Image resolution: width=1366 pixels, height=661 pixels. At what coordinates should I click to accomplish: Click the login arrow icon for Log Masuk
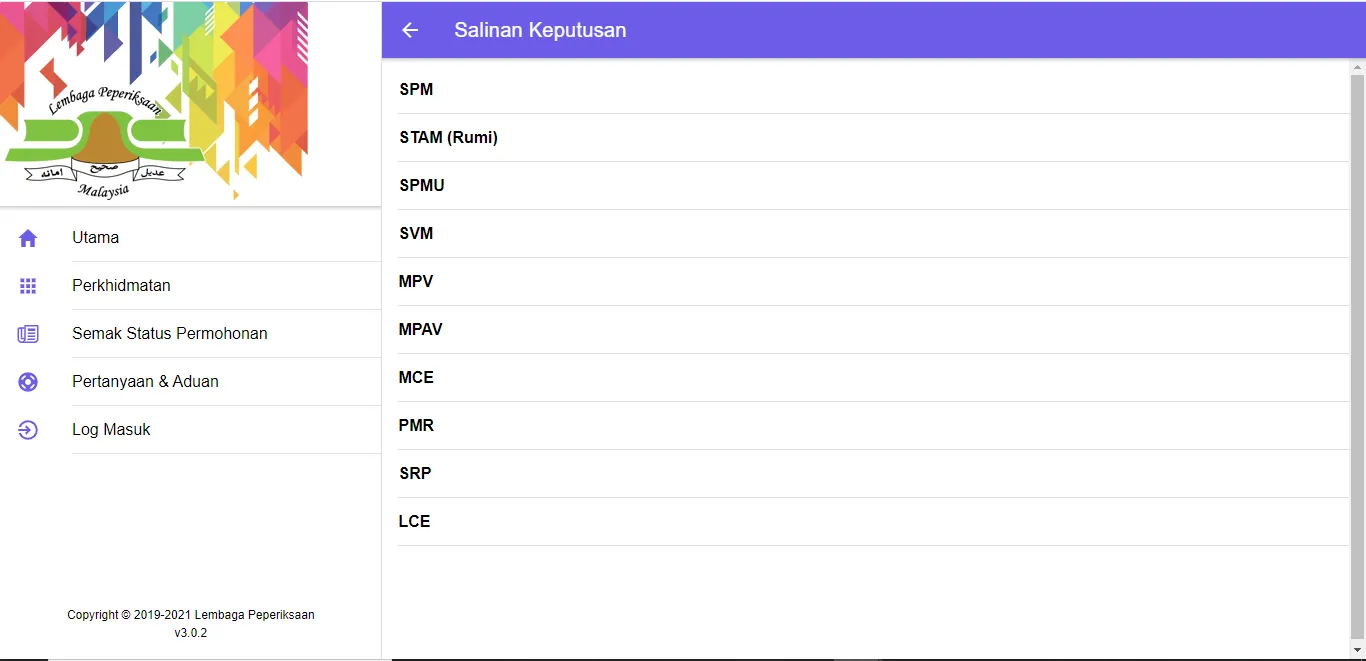(x=28, y=430)
